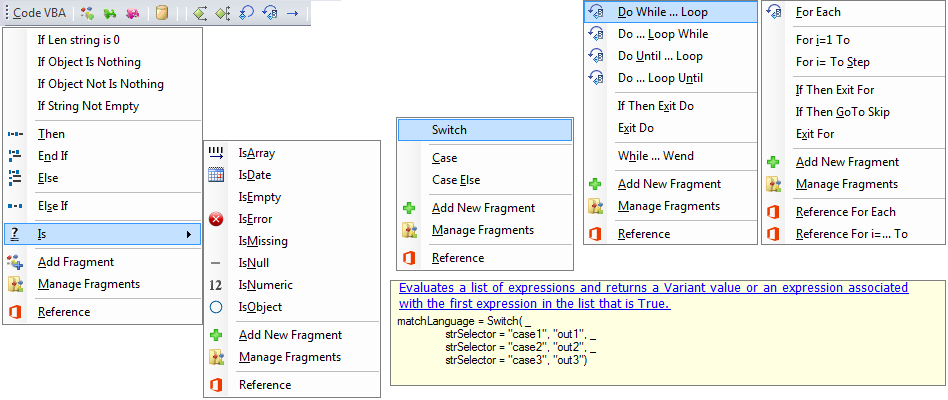Choose the Switch menu item
Screen dimensions: 948x400
[x=484, y=130]
